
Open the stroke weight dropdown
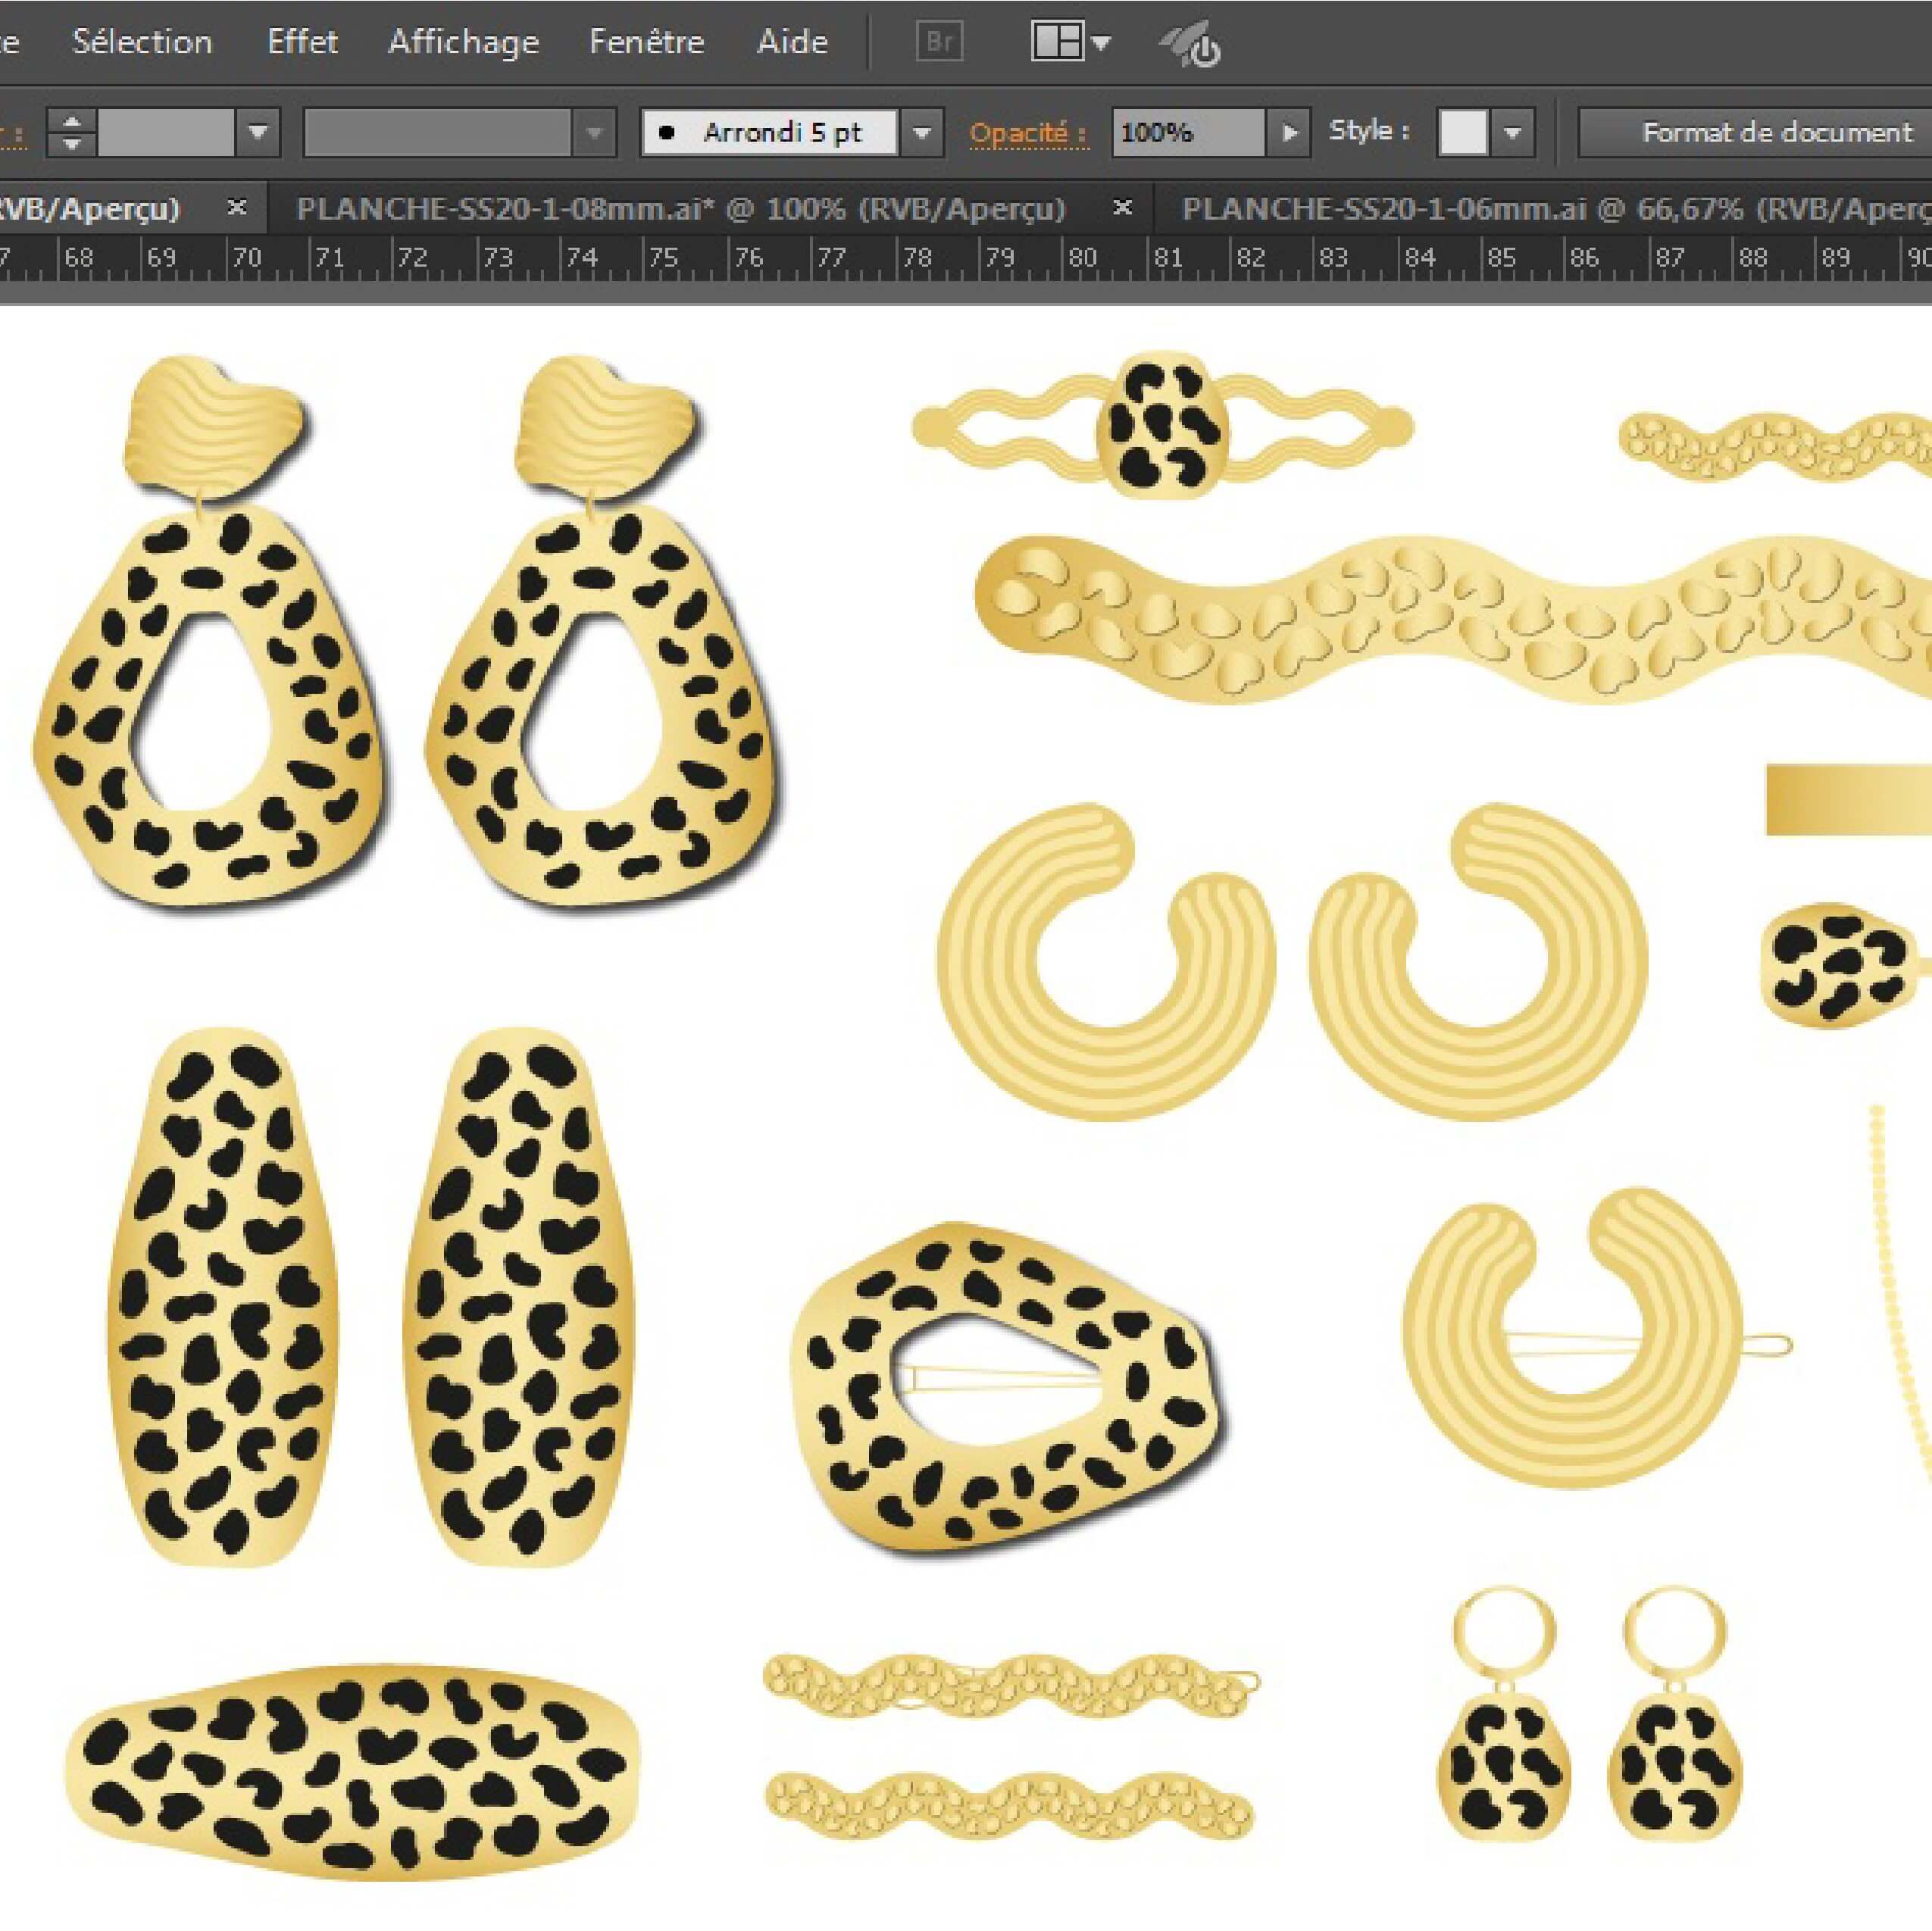click(258, 132)
